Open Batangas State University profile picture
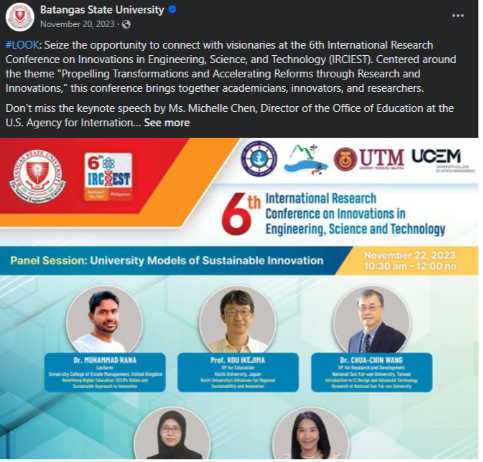The image size is (483, 462). 20,17
